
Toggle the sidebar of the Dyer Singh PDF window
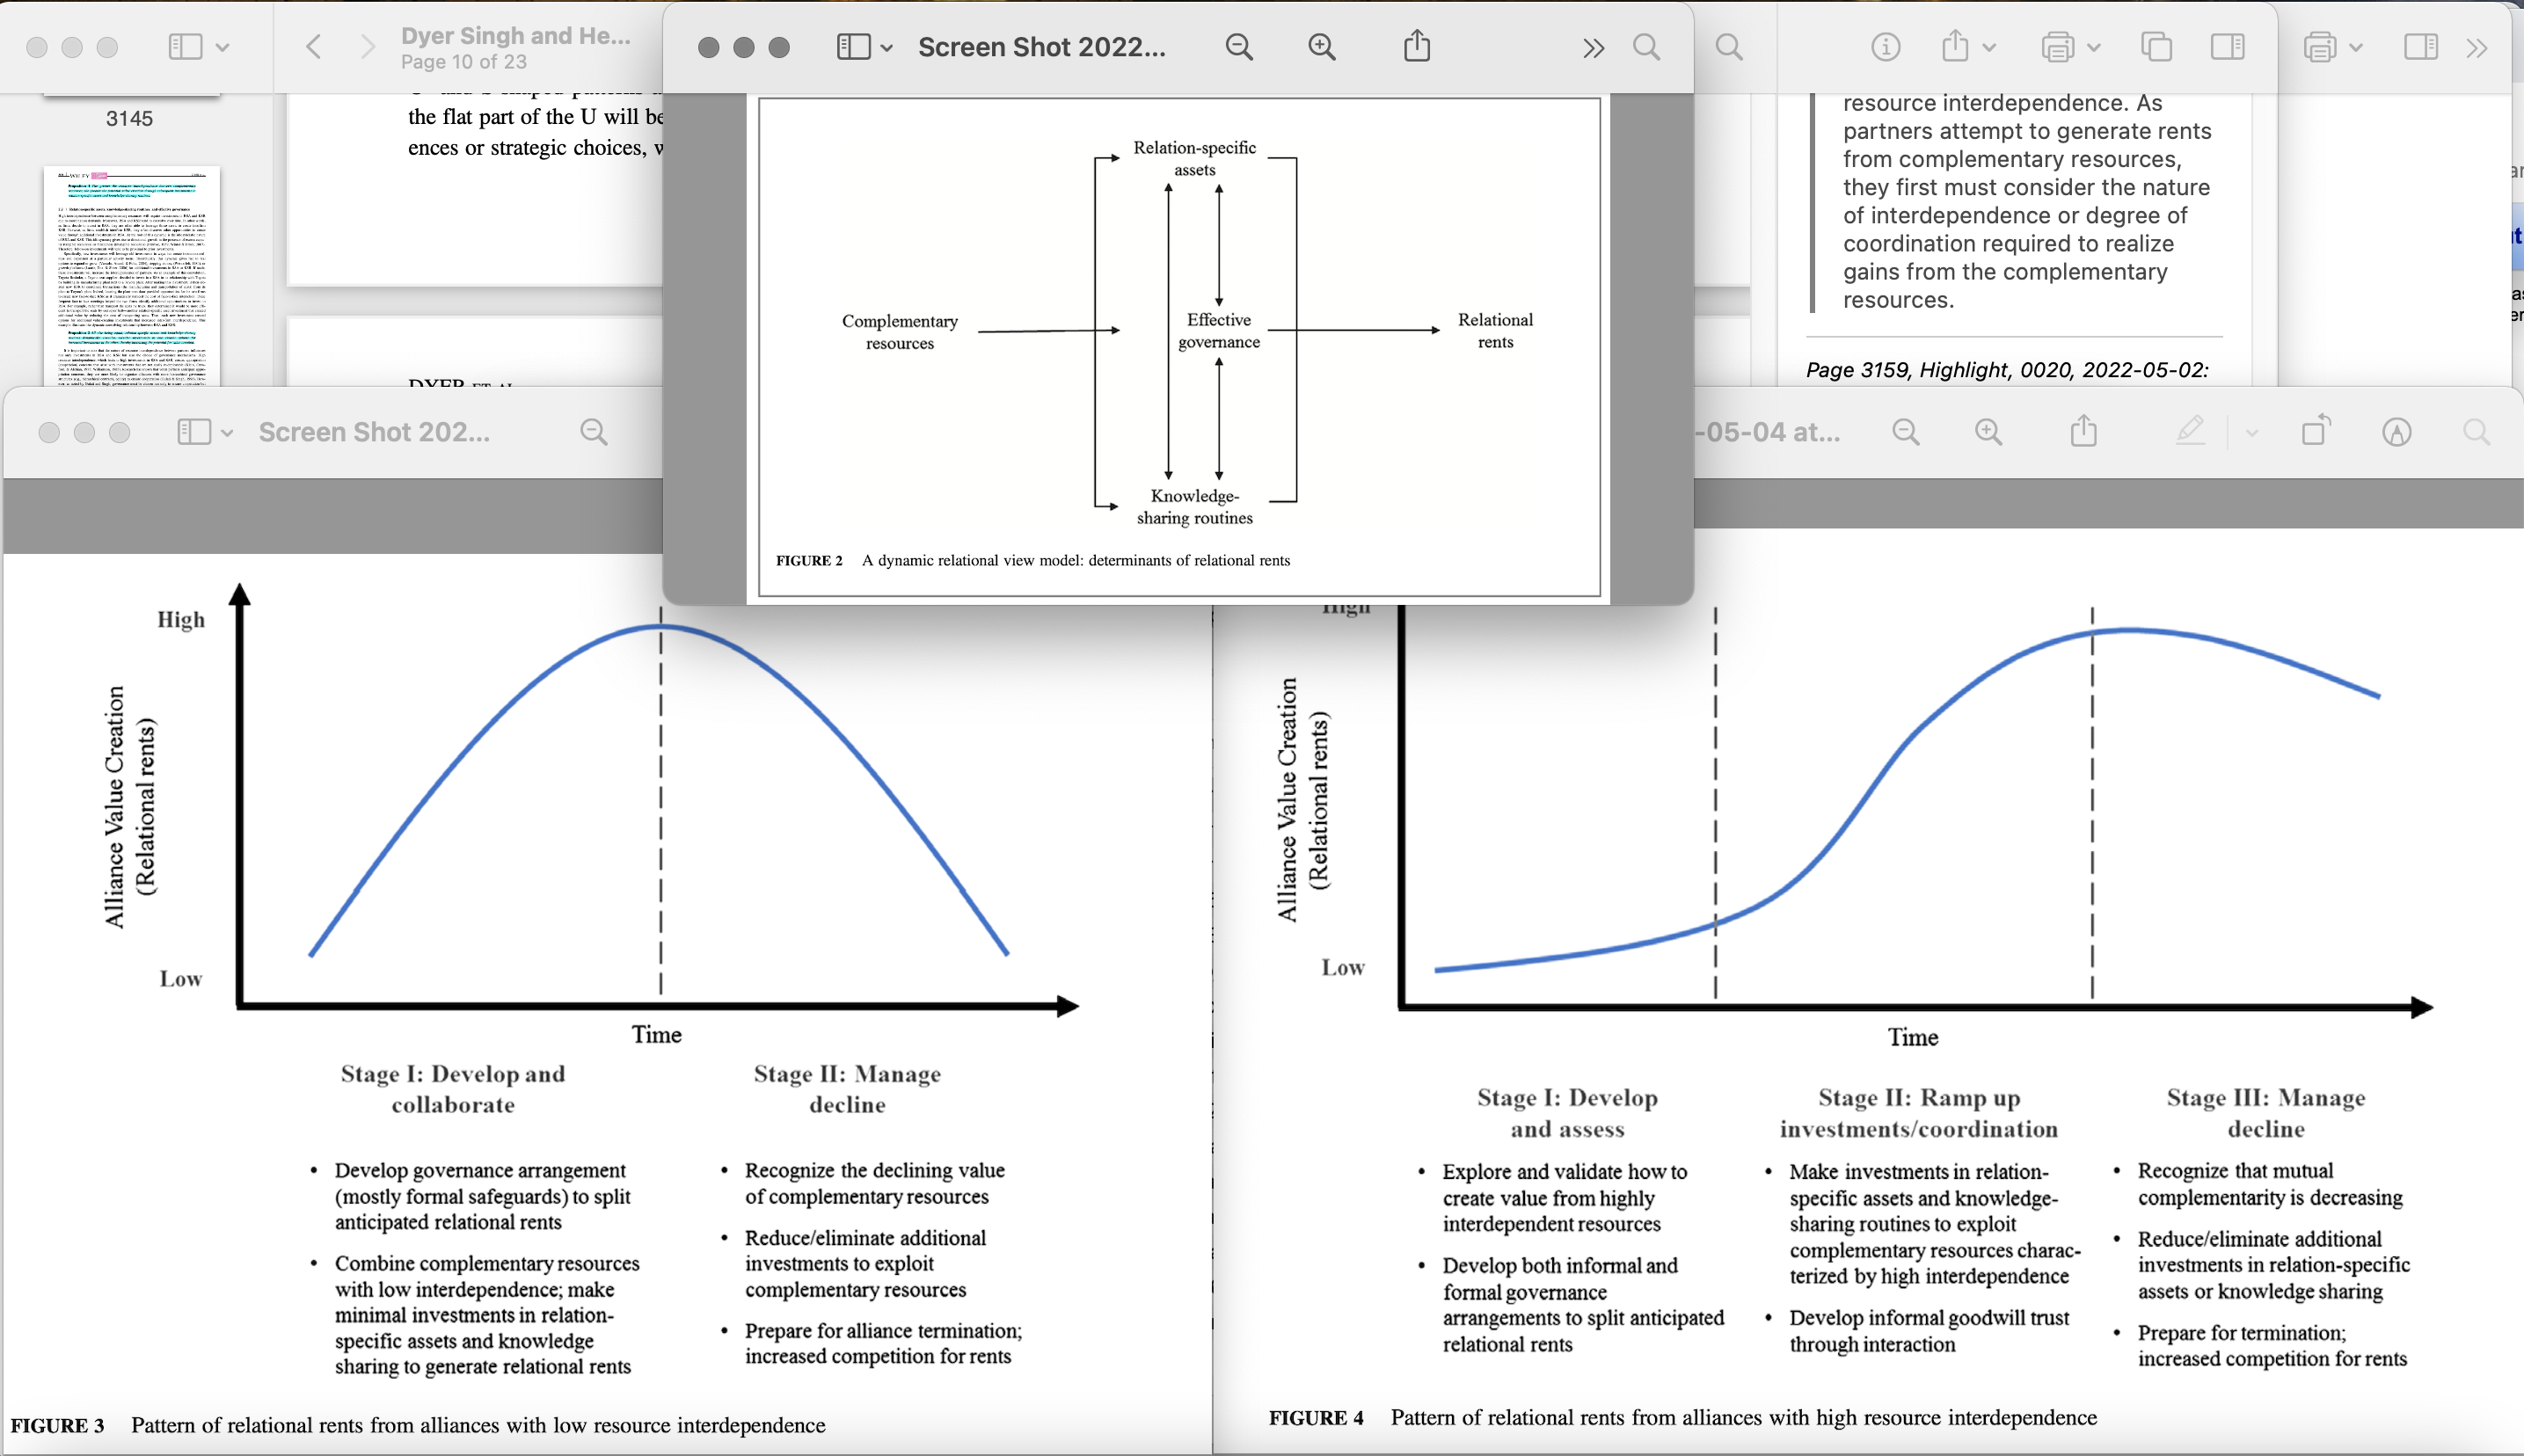tap(186, 47)
